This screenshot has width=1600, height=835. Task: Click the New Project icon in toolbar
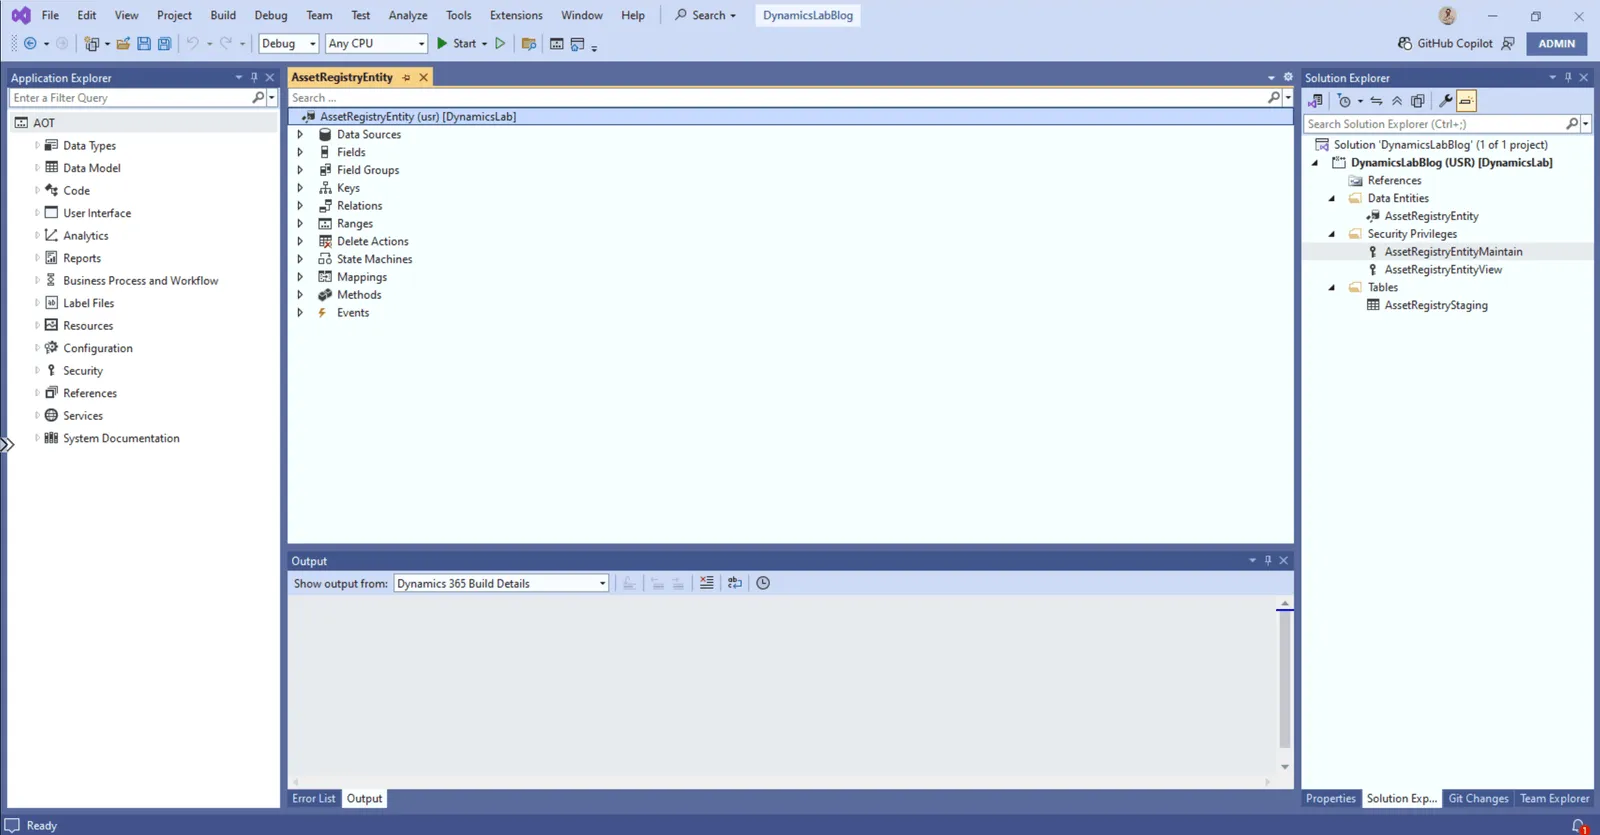point(91,44)
